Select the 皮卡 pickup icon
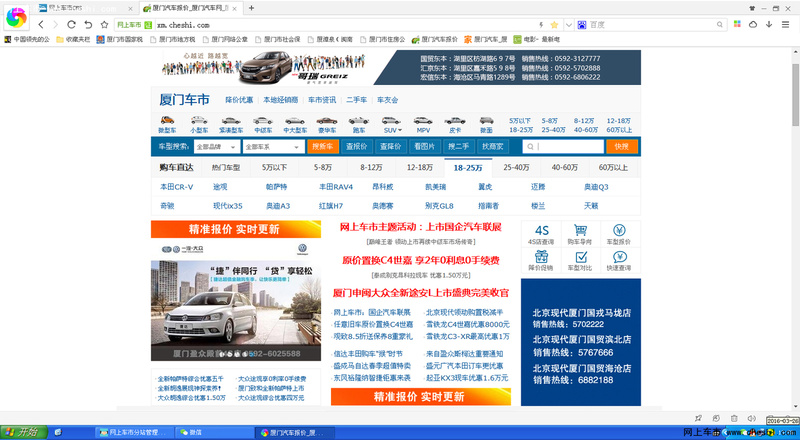Screen dimensions: 800x440 (x=455, y=121)
